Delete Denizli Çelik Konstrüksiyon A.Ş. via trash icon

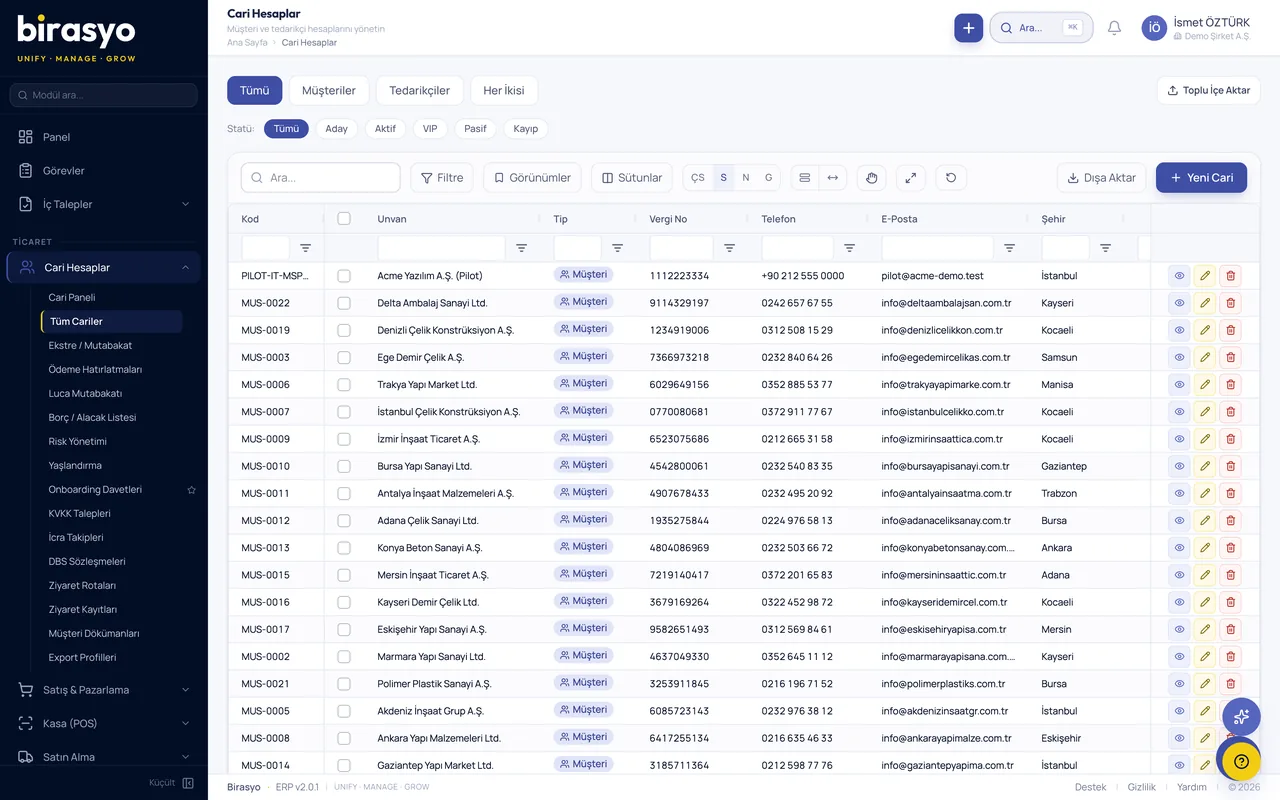[x=1230, y=330]
